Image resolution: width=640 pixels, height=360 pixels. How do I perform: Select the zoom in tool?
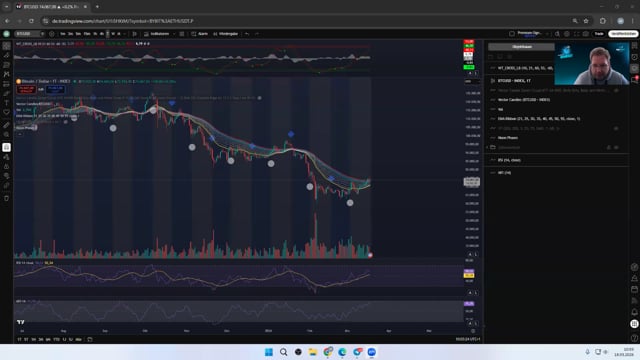(x=7, y=134)
